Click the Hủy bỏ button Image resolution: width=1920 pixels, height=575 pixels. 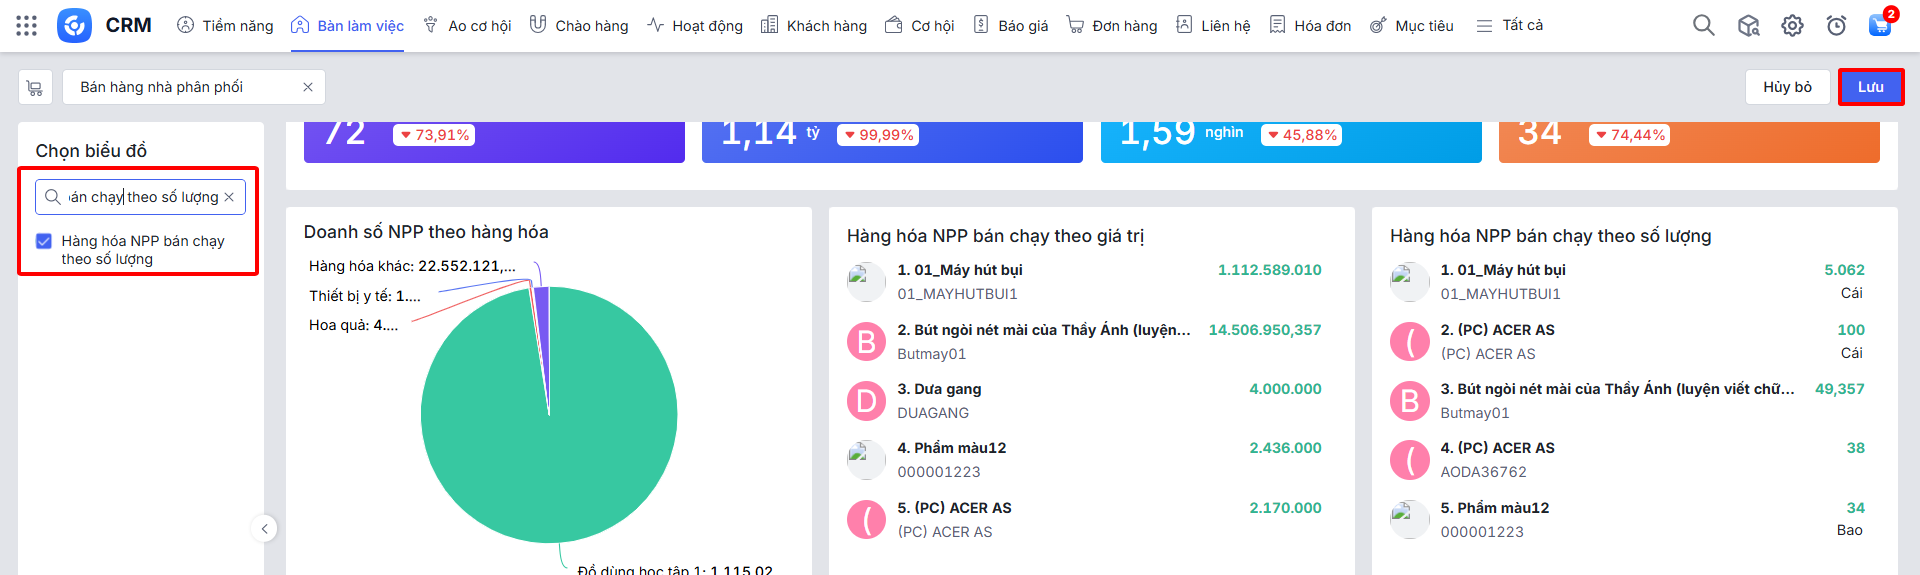tap(1787, 87)
